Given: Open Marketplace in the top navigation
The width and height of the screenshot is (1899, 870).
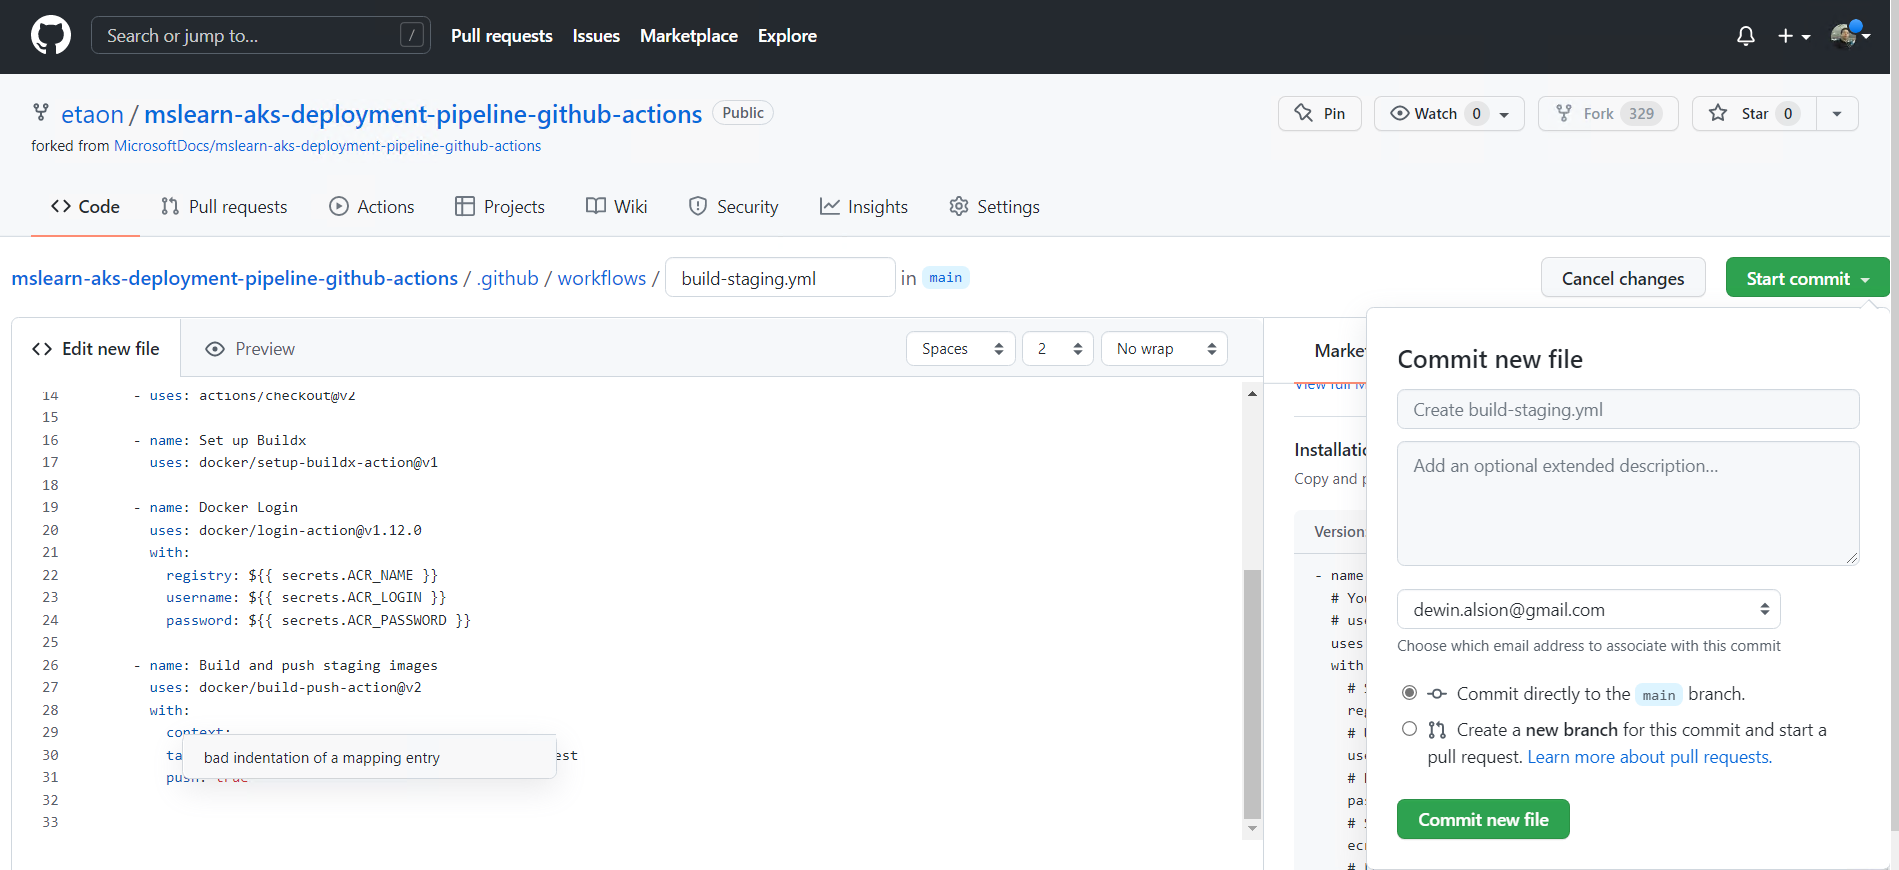Looking at the screenshot, I should tap(688, 35).
